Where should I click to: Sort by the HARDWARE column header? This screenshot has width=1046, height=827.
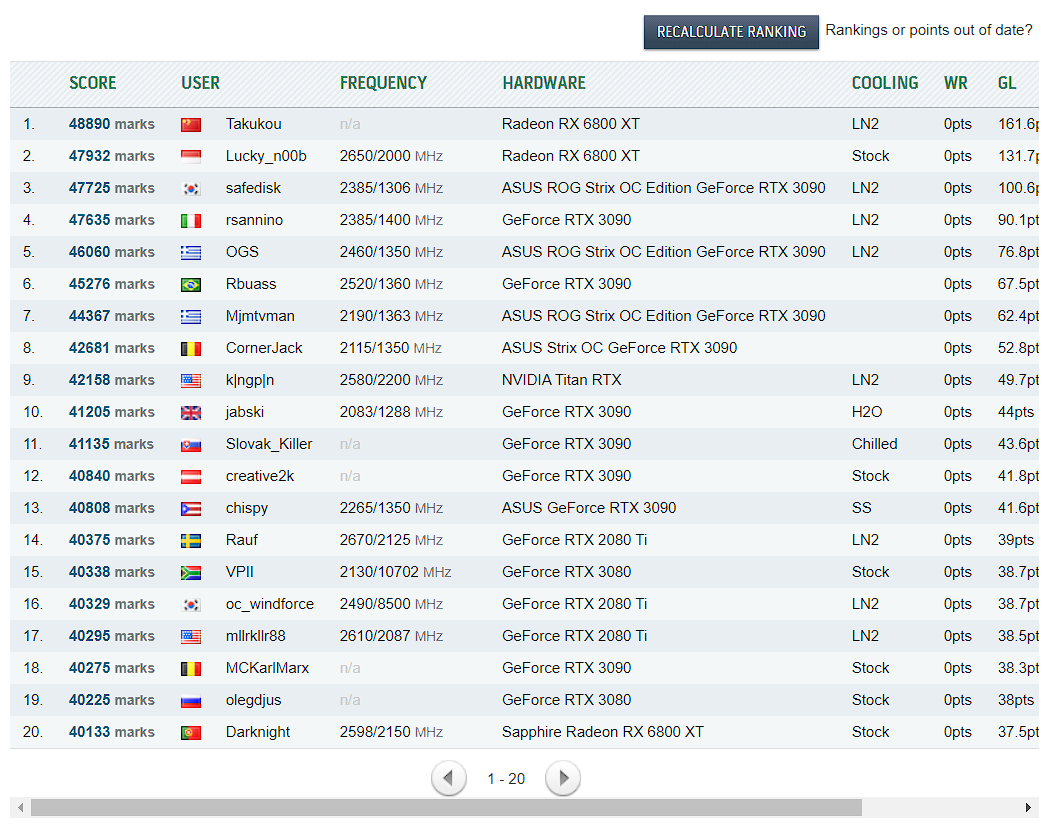[544, 83]
